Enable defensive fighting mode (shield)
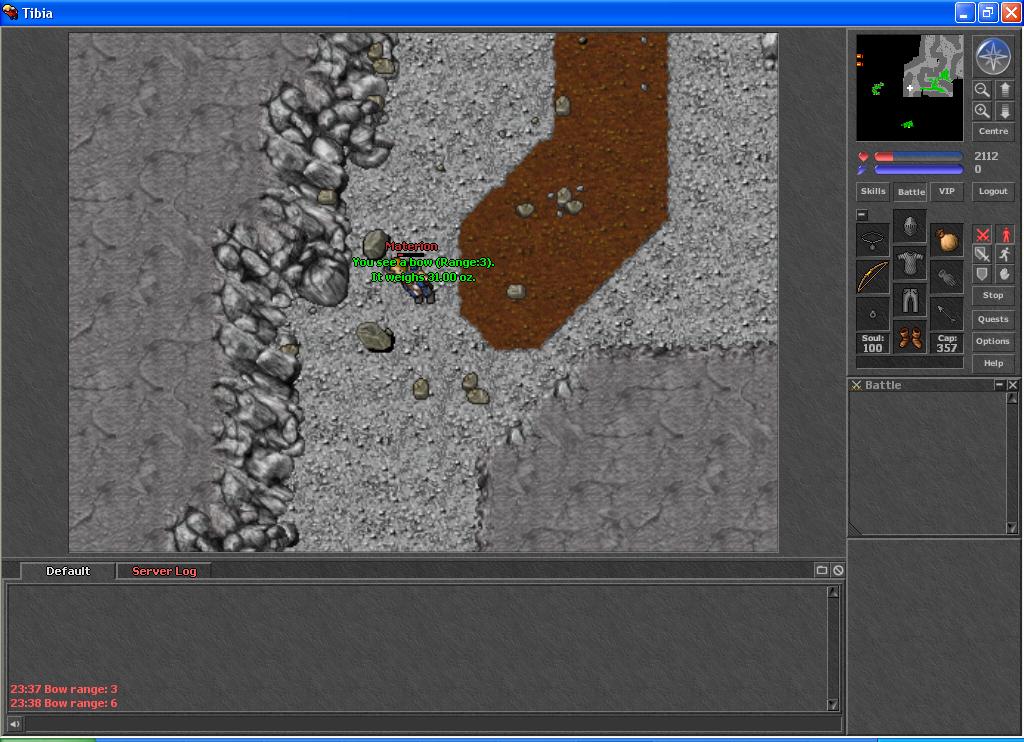 pyautogui.click(x=982, y=274)
